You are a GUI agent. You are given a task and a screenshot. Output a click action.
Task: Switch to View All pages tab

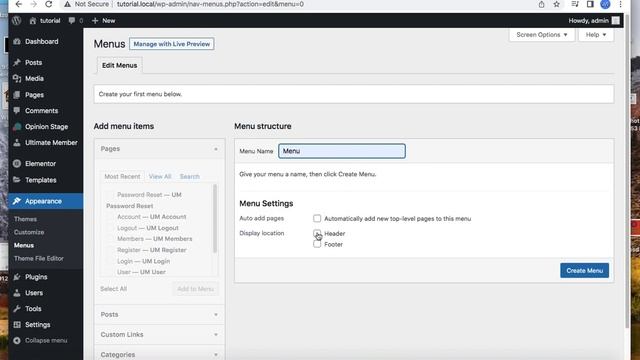click(160, 176)
